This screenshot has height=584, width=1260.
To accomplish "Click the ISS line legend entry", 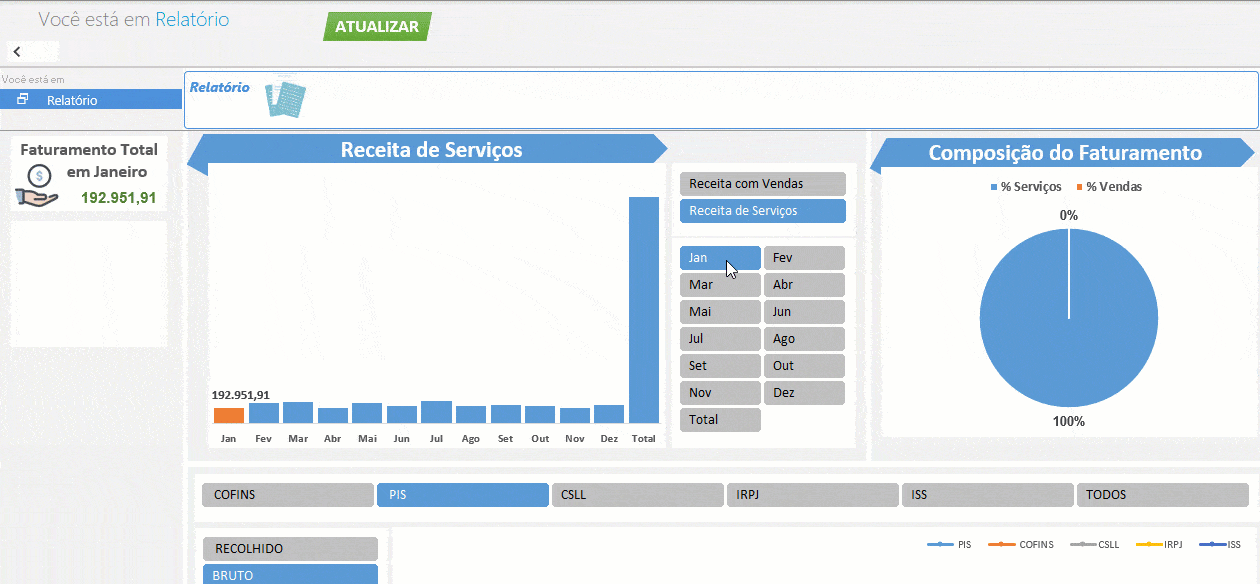I will (x=1220, y=545).
